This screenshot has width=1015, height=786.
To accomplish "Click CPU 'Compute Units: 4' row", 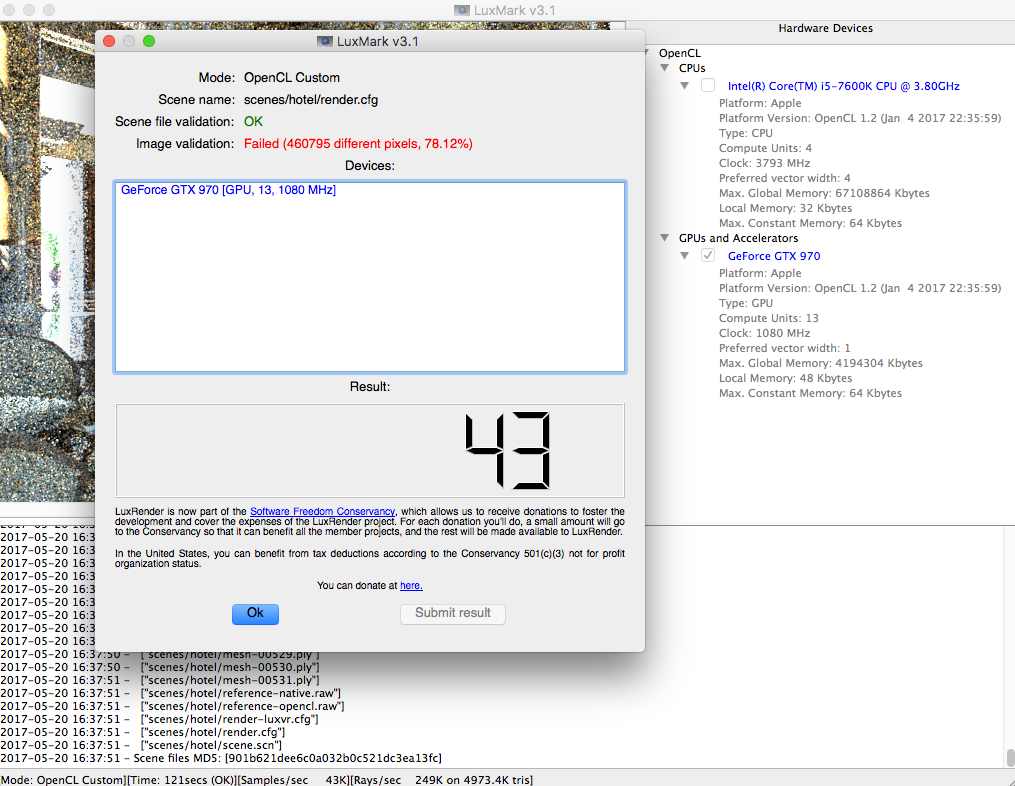I will (x=765, y=148).
